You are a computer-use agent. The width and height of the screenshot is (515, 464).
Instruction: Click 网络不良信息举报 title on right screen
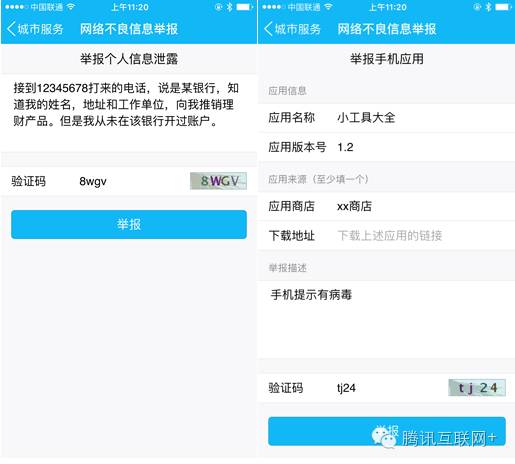[387, 29]
